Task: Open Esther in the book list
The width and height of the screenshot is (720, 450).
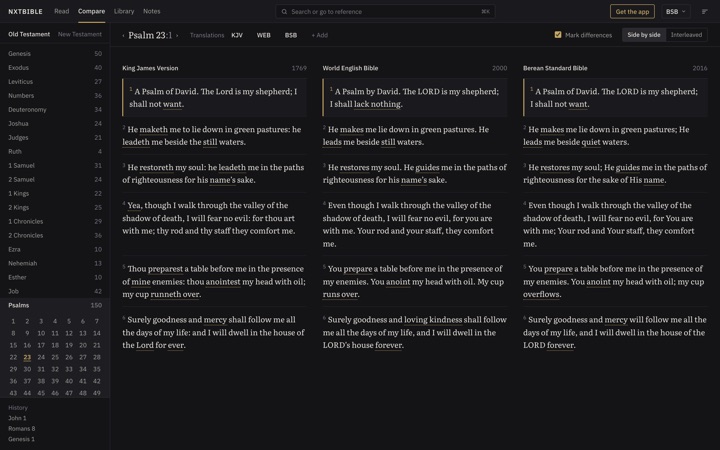Action: tap(55, 277)
